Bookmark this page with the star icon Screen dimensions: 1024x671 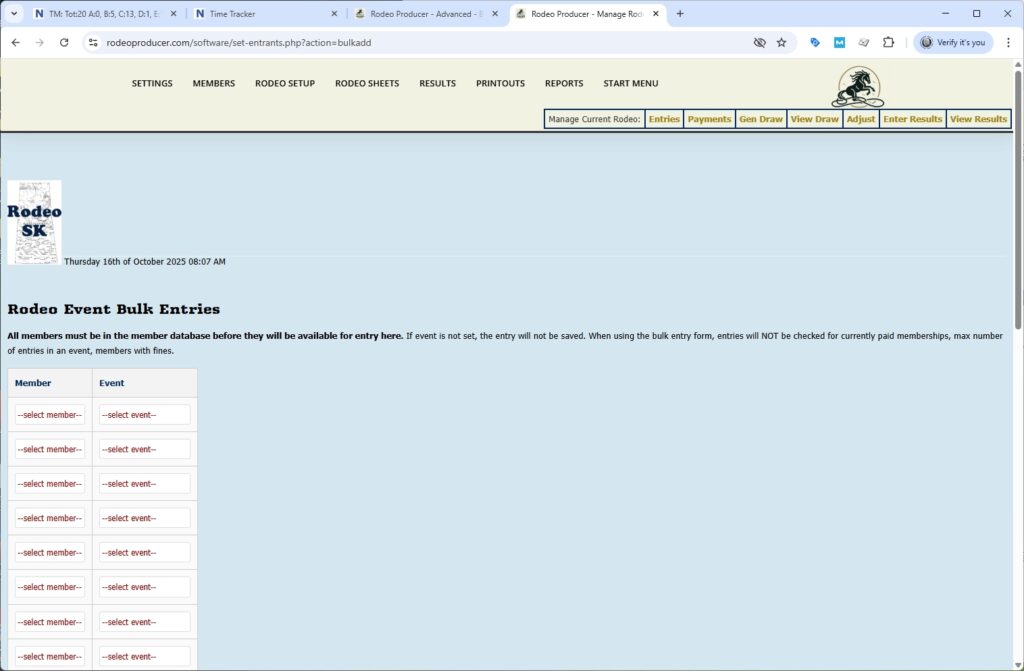782,43
